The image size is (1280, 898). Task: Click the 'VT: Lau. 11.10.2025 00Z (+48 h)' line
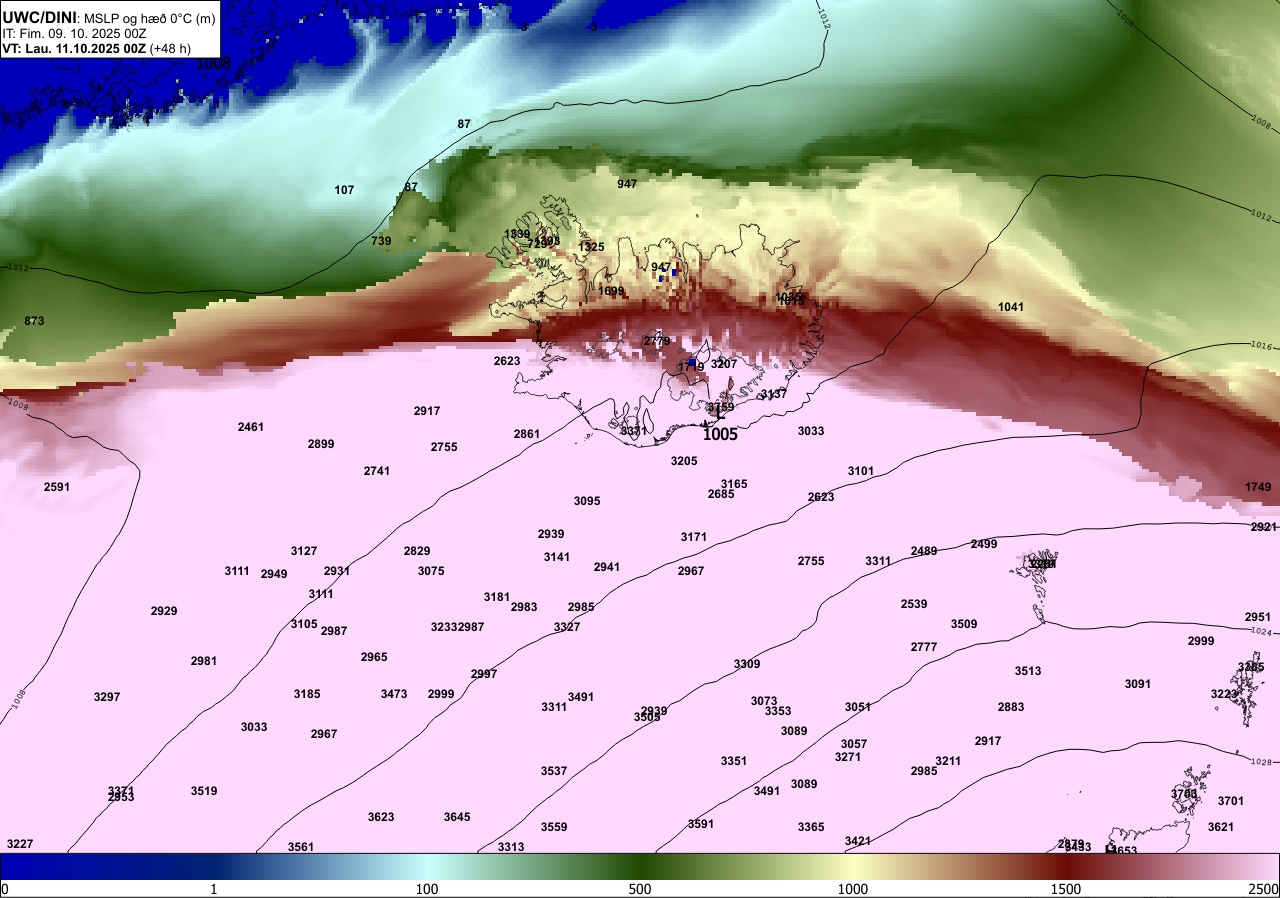[x=97, y=48]
